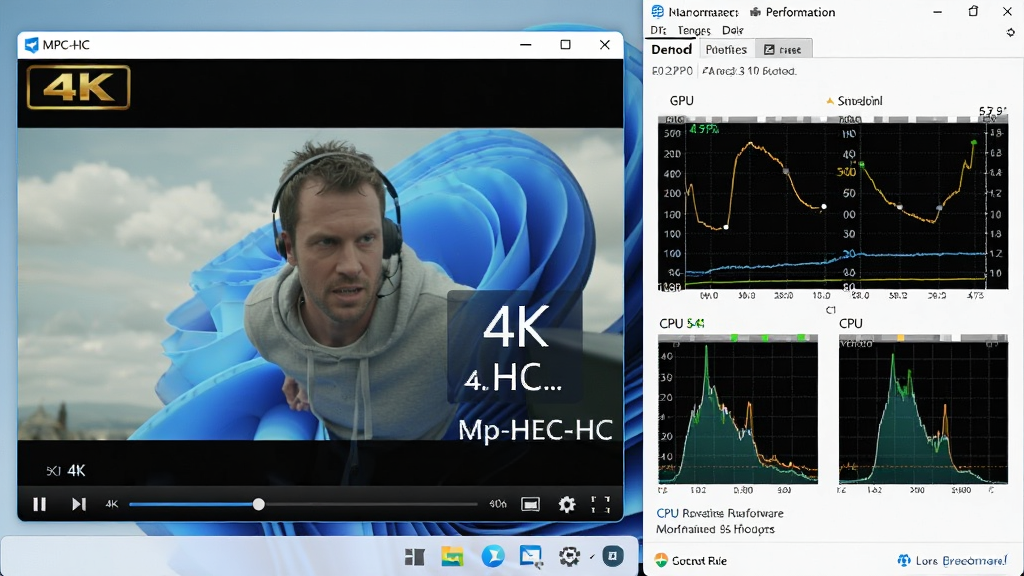Image resolution: width=1024 pixels, height=576 pixels.
Task: Enter fullscreen mode in MPC-HC
Action: 600,504
